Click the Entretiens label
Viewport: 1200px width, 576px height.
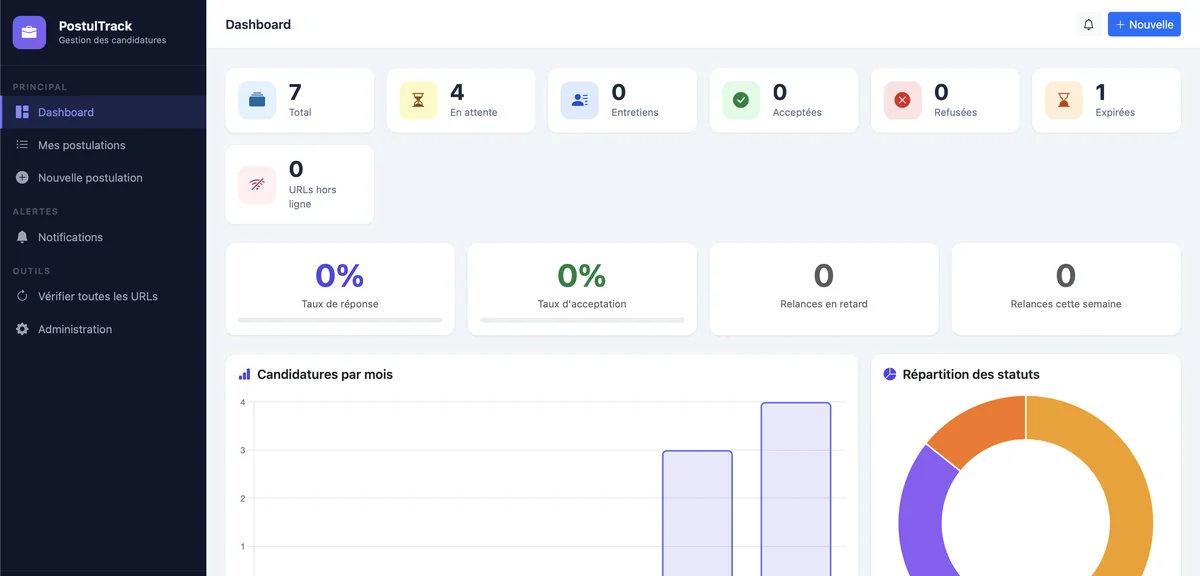(x=635, y=112)
